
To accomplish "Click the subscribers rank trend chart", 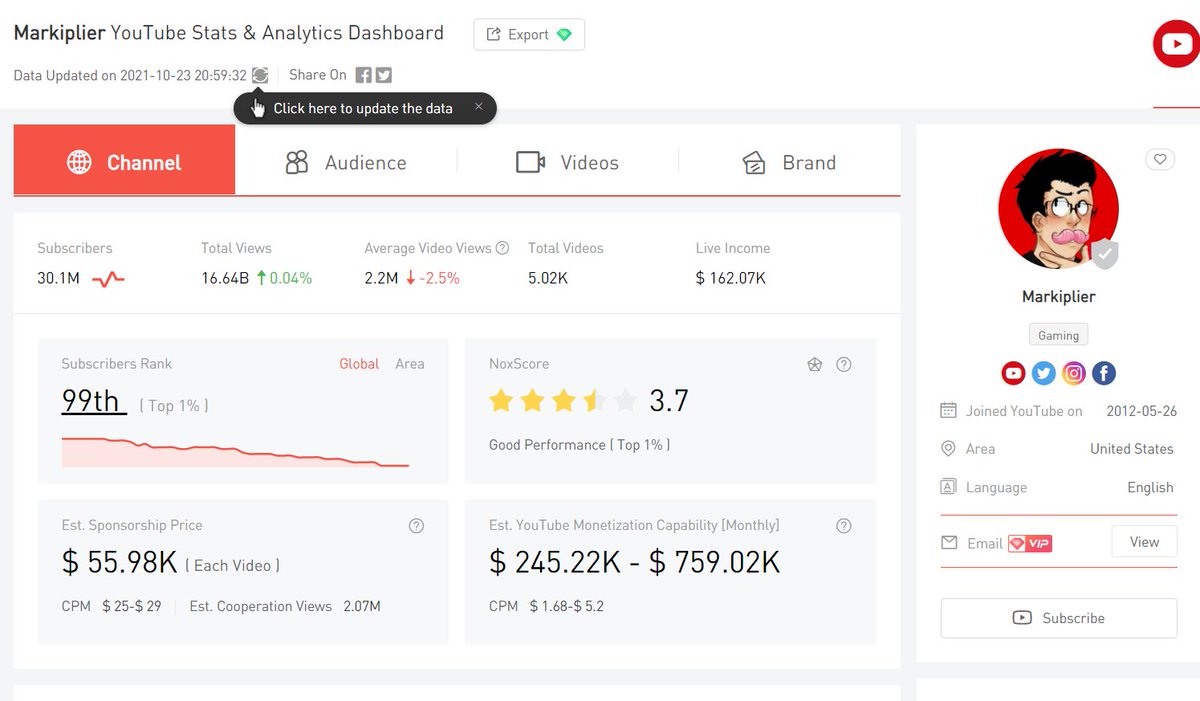I will click(235, 452).
